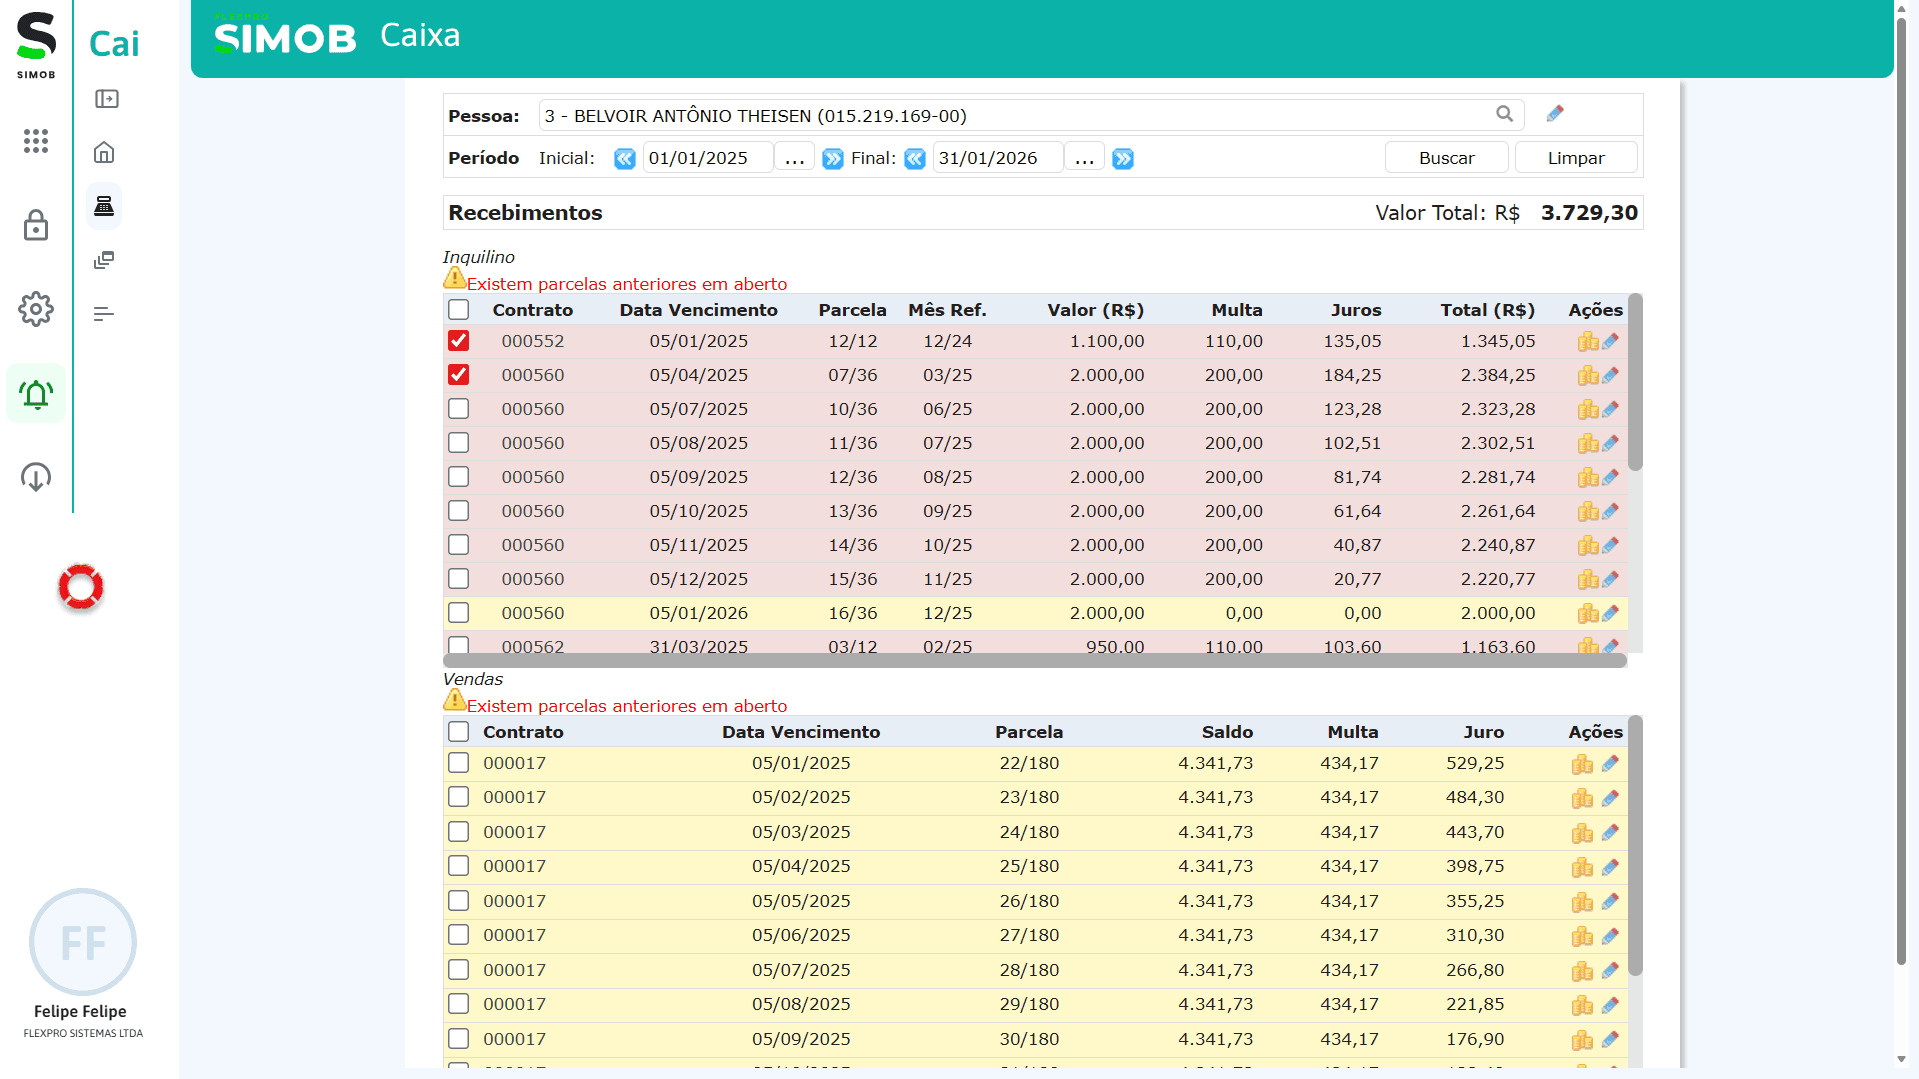Click coins icon for contract 000552 row
The height and width of the screenshot is (1079, 1919).
point(1587,342)
